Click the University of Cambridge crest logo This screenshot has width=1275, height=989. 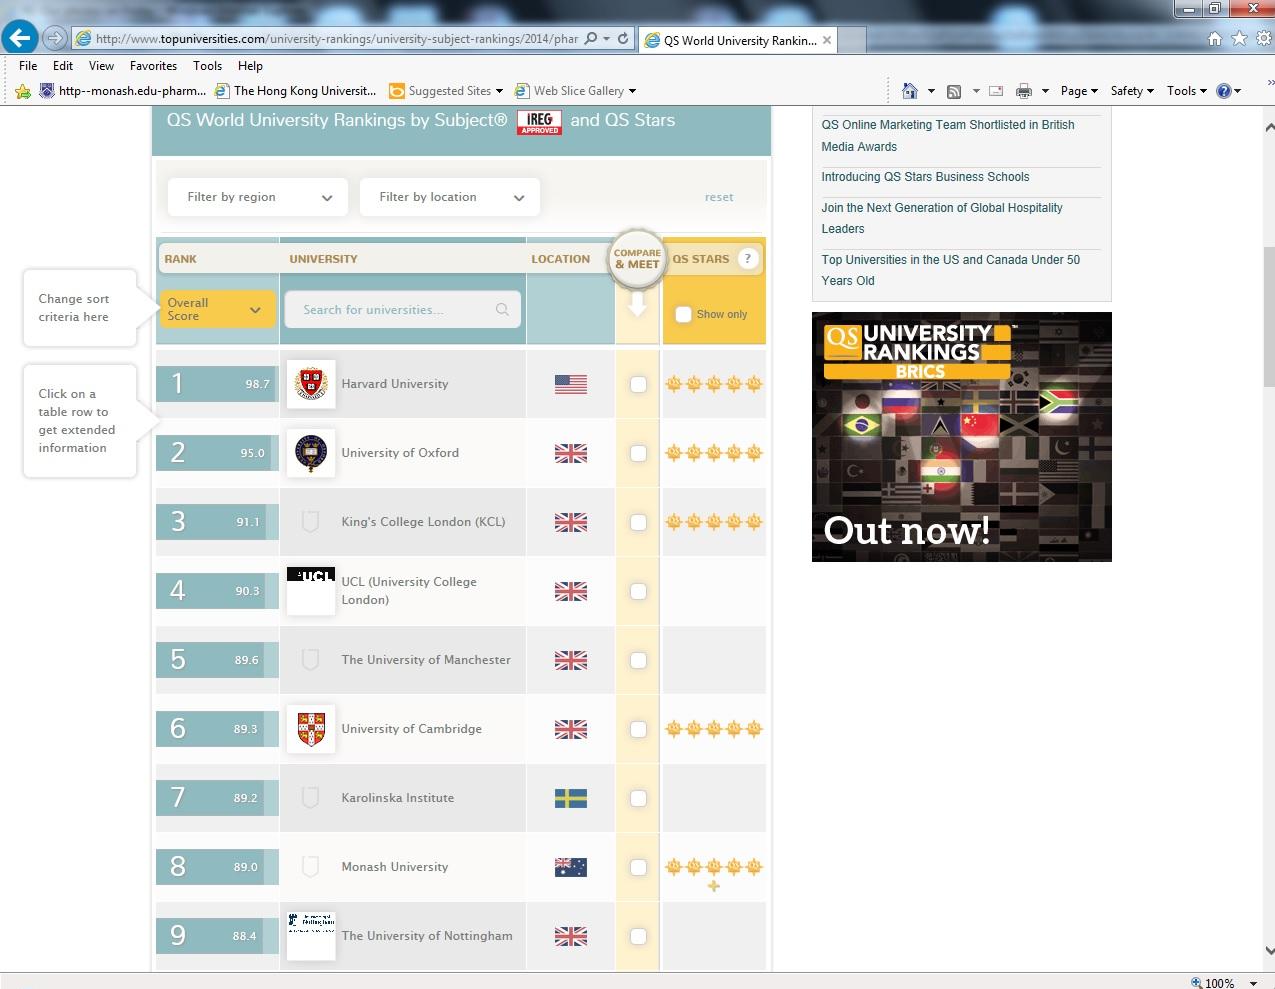coord(311,729)
